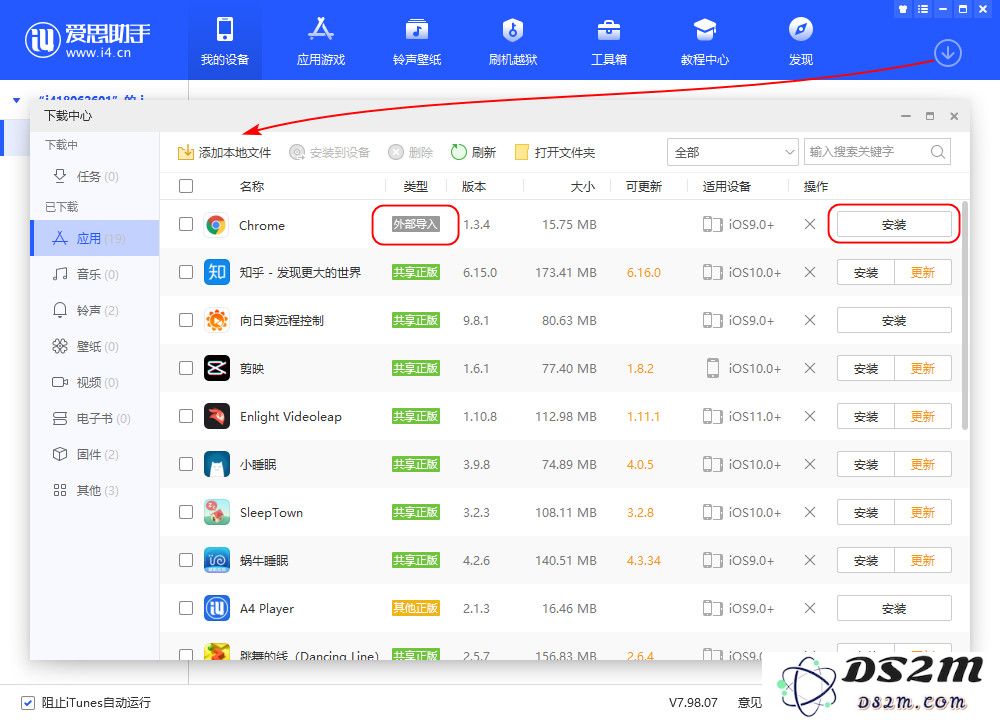Update the 小睡眠 app

click(x=923, y=464)
